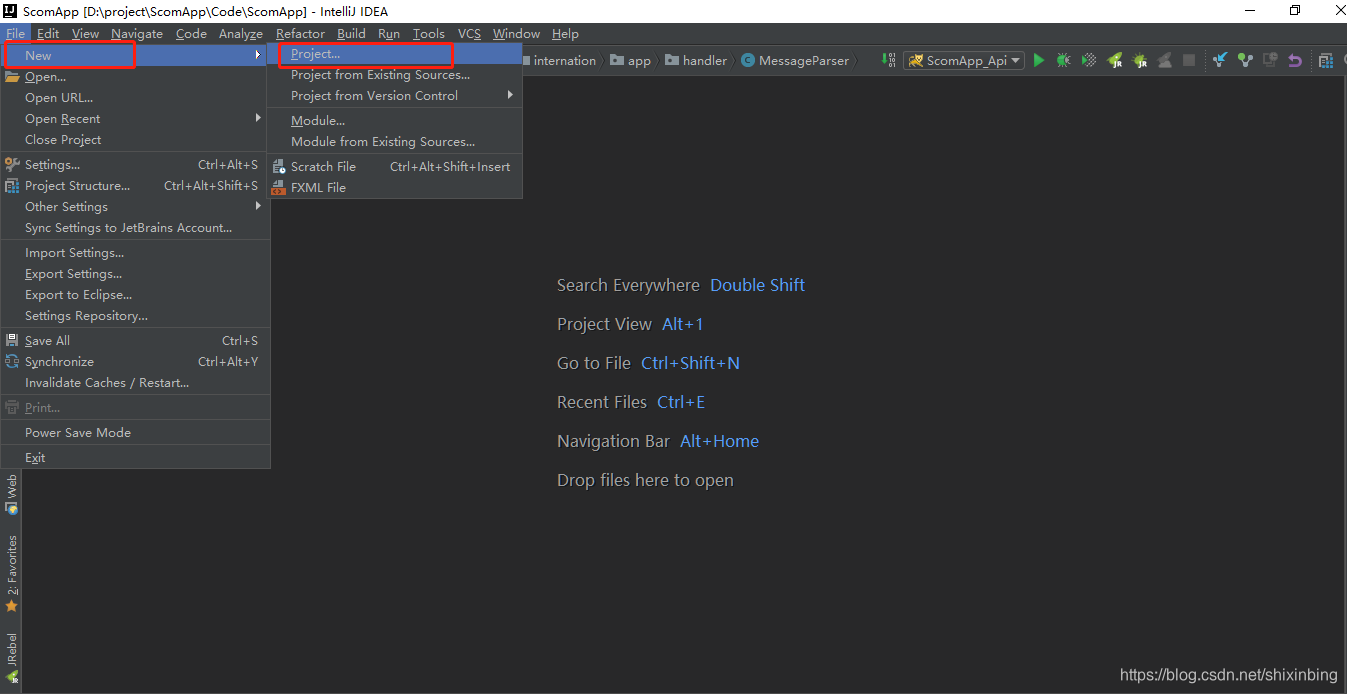
Task: Click the Tomcat icon in run configuration
Action: point(915,61)
